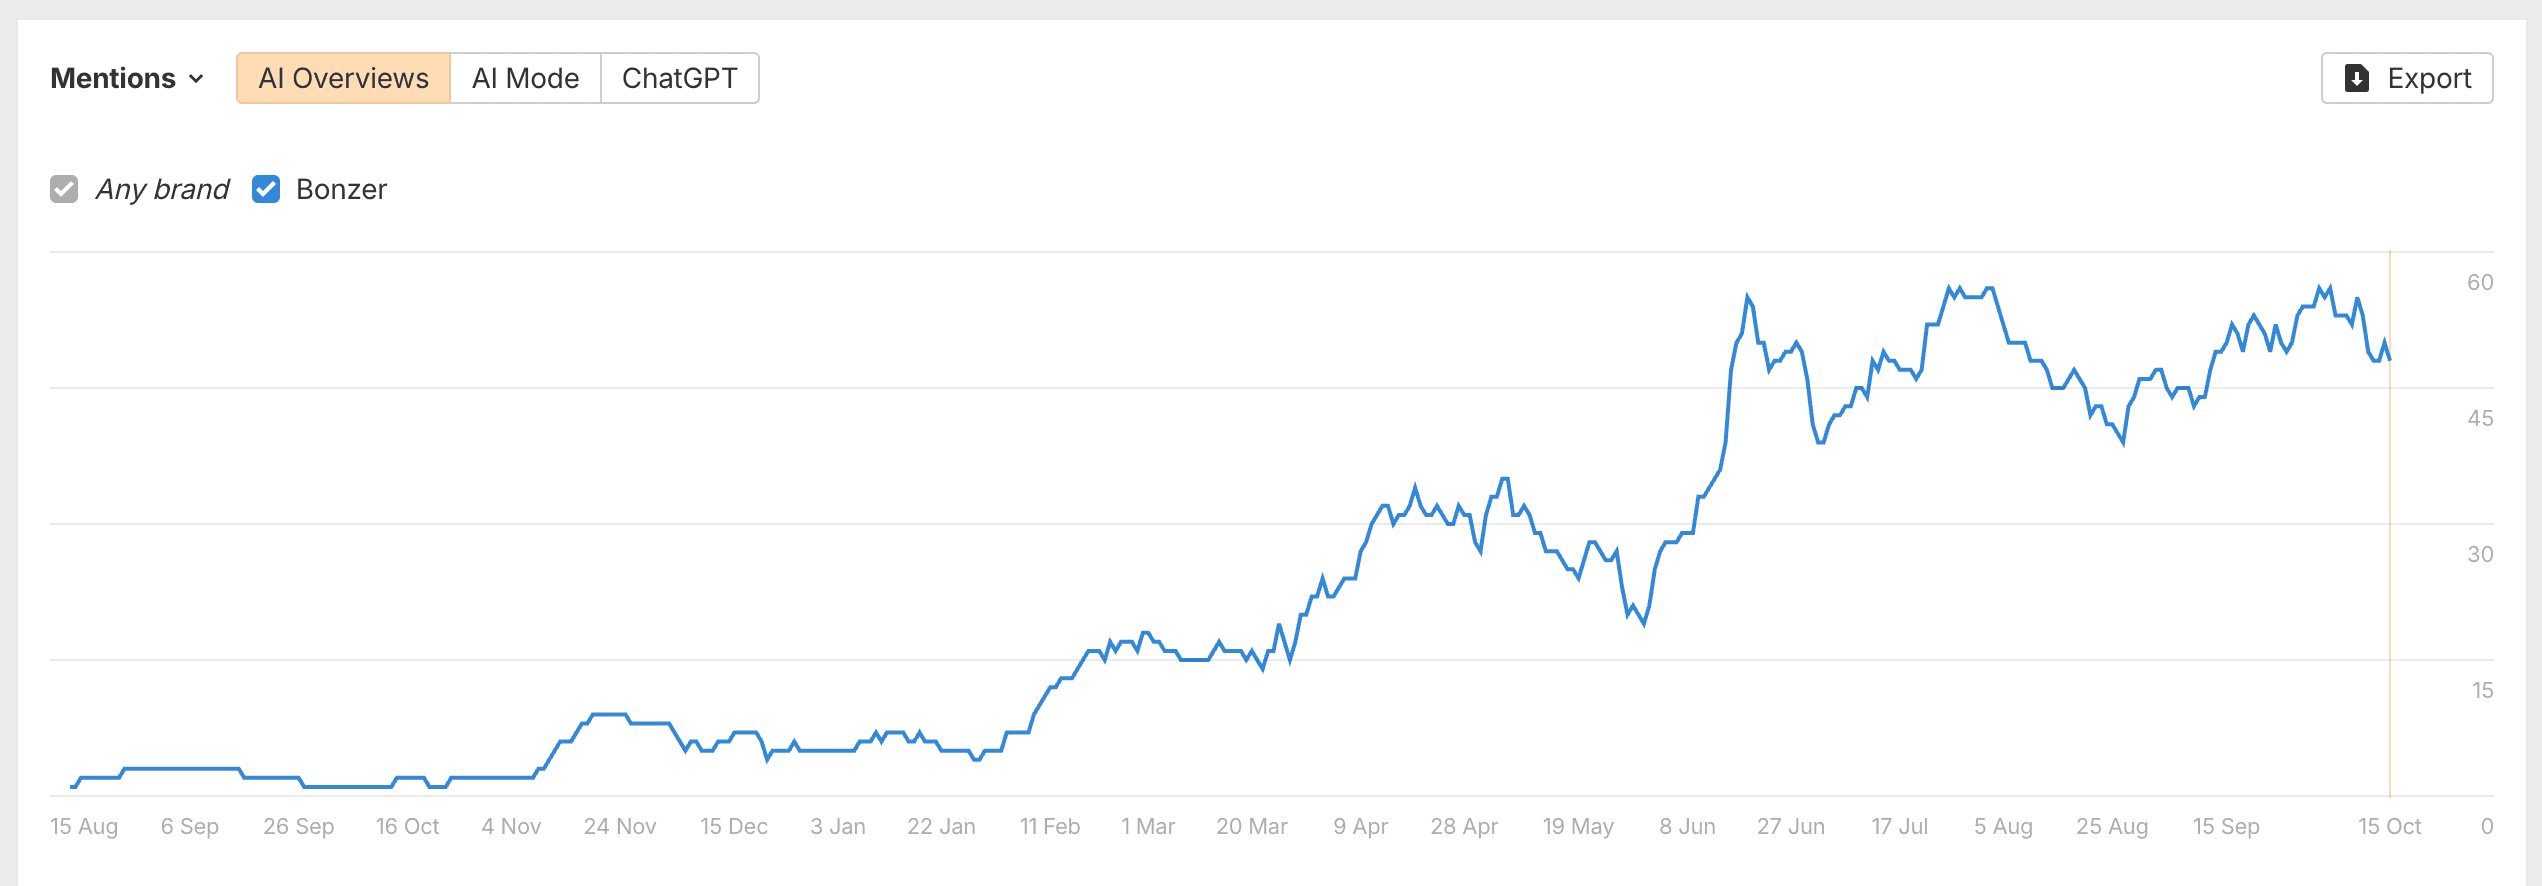
Task: Click the italic Any brand label
Action: pos(162,189)
